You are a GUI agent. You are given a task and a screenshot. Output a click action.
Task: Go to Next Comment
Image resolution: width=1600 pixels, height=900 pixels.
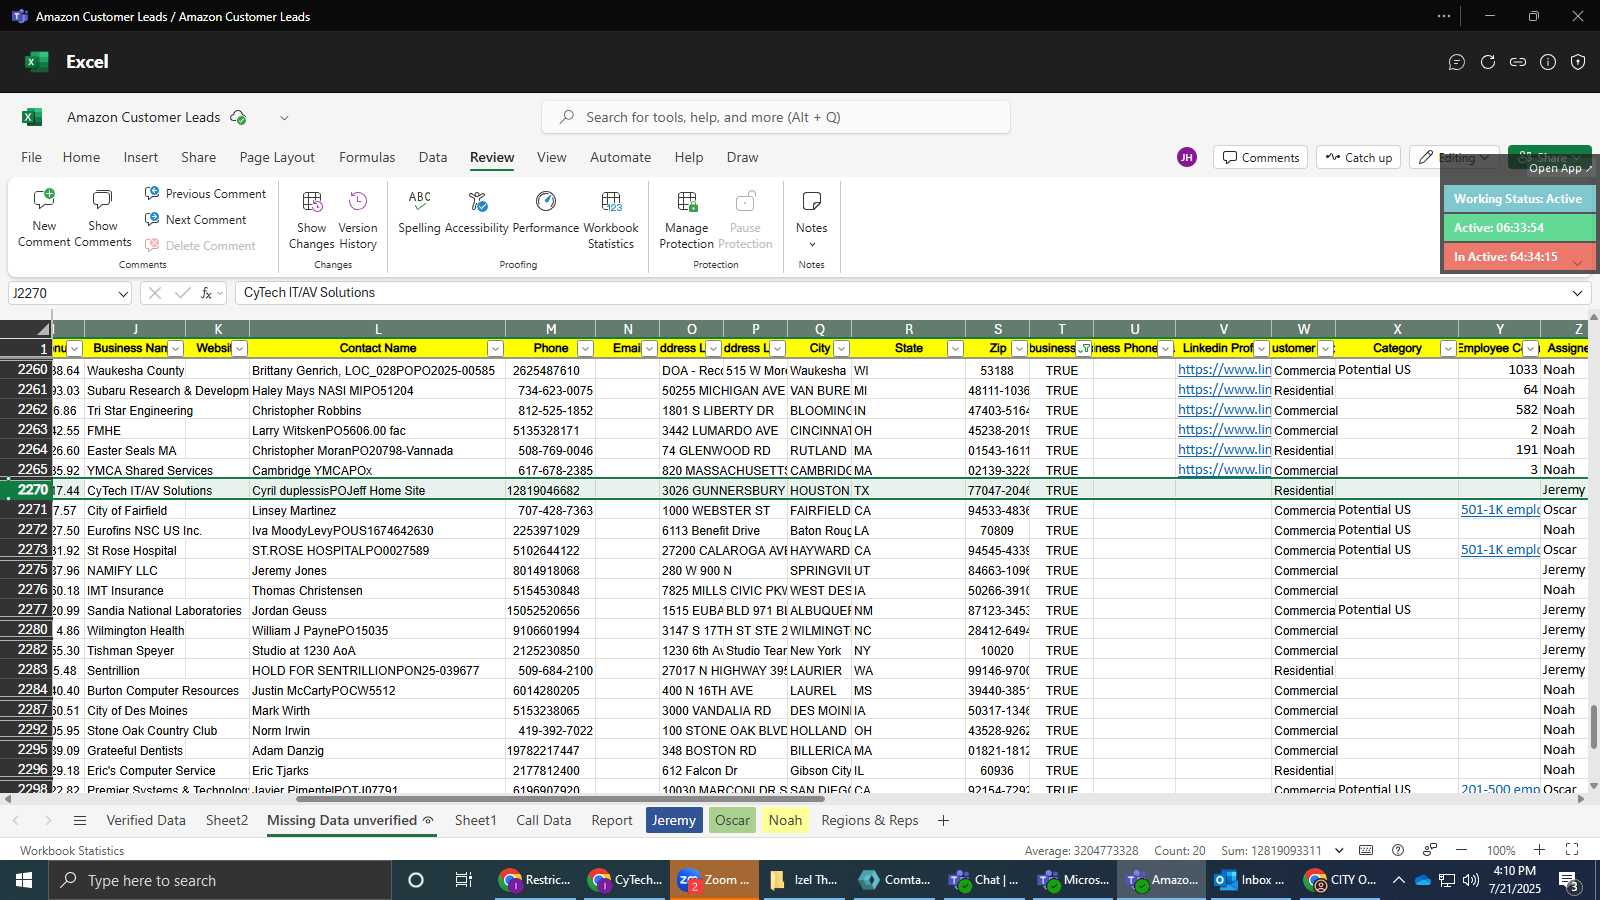[x=195, y=219]
